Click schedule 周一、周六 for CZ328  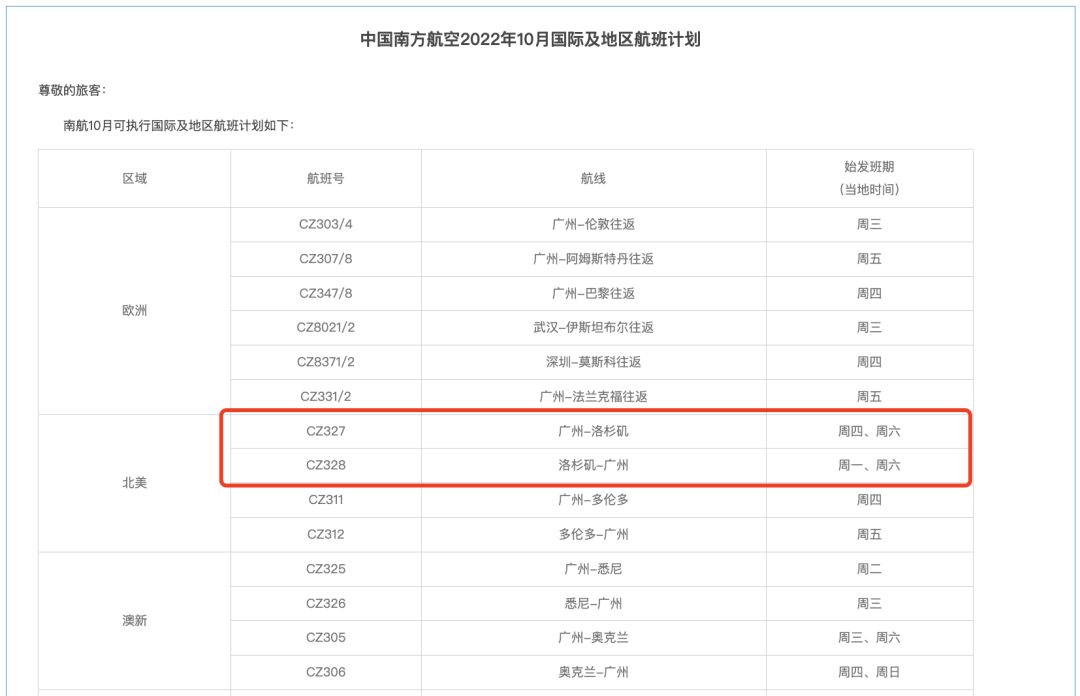[869, 465]
